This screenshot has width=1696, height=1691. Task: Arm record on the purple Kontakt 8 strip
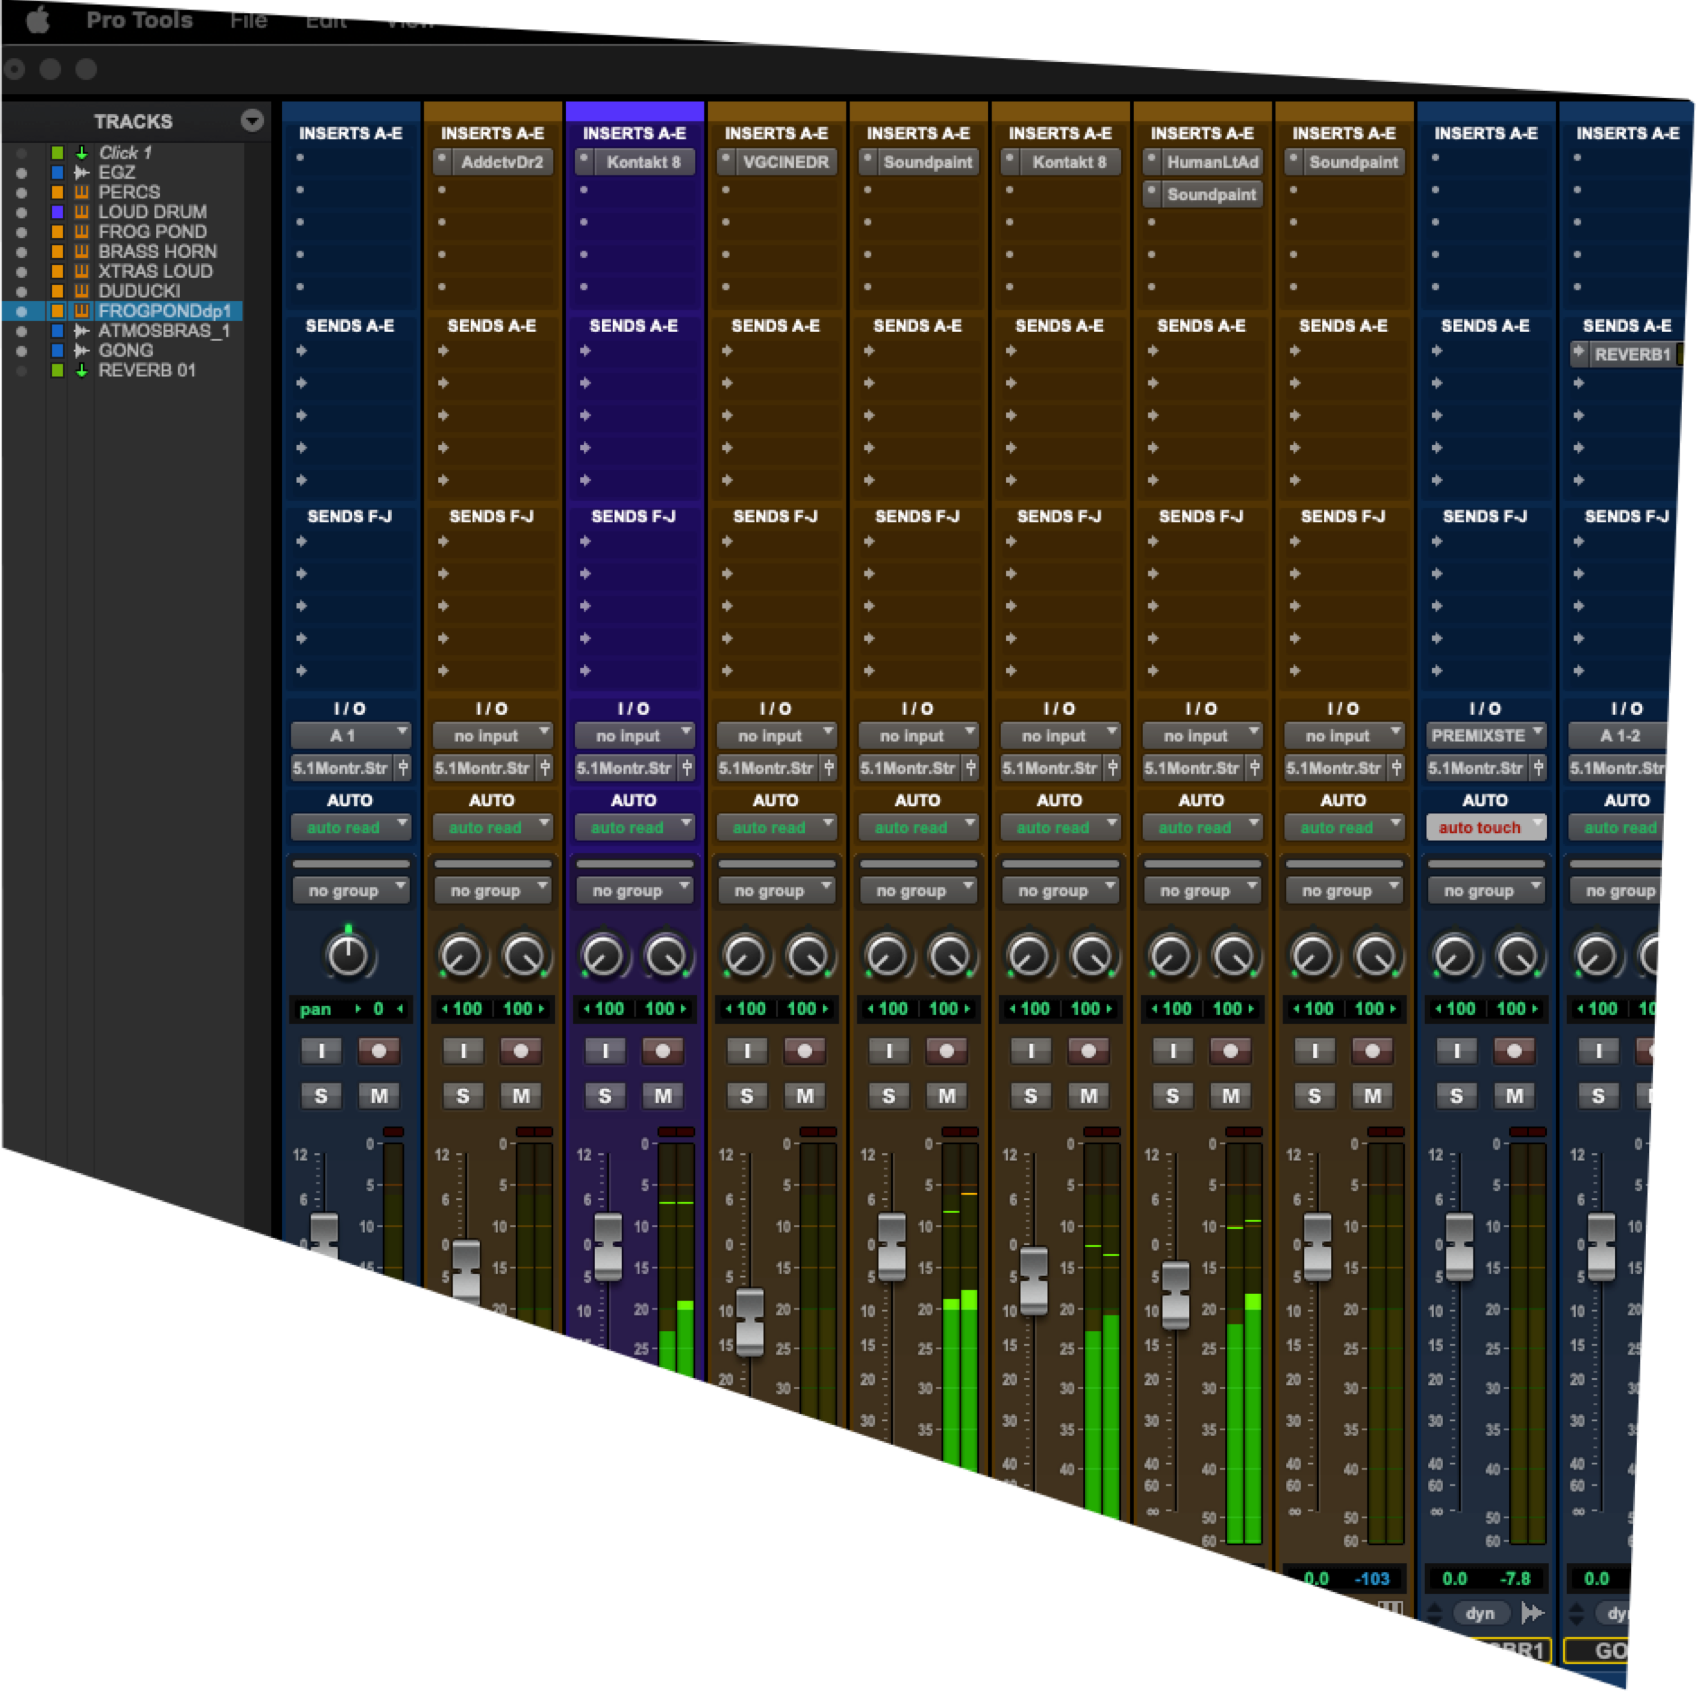click(662, 1051)
